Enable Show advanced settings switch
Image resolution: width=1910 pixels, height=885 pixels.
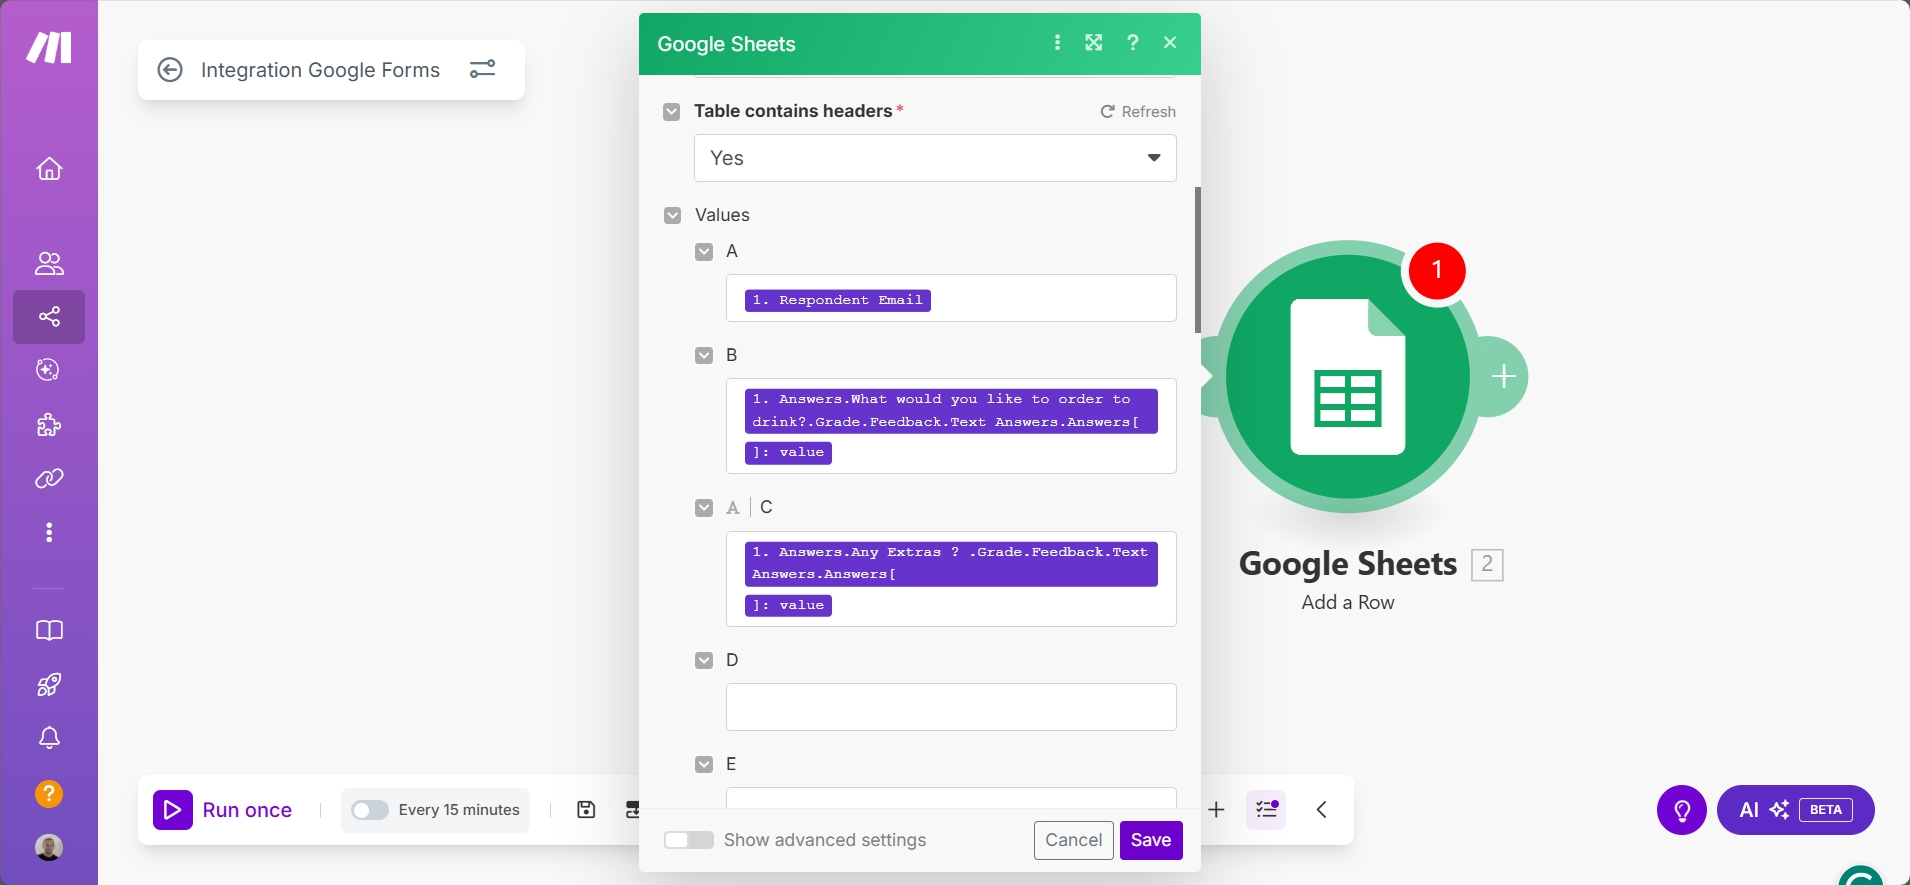coord(689,840)
